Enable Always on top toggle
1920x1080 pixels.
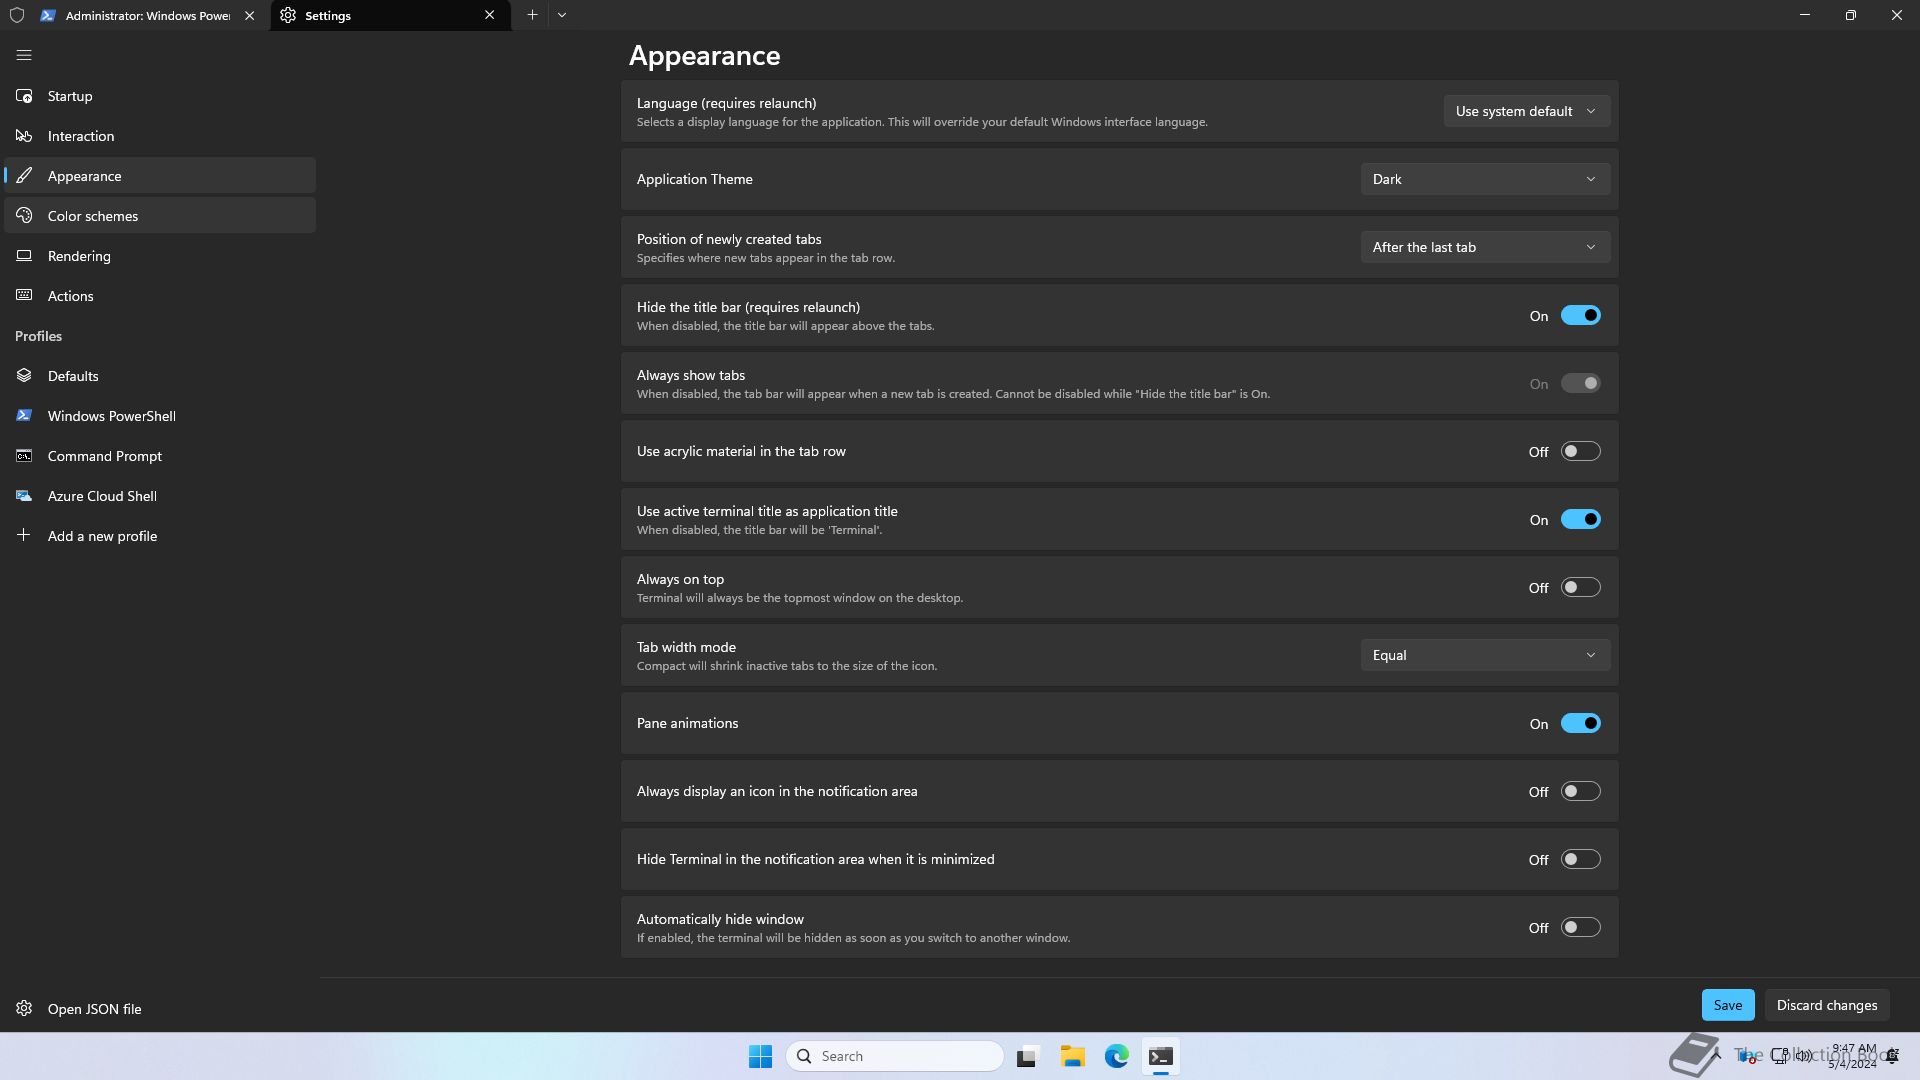(x=1580, y=588)
